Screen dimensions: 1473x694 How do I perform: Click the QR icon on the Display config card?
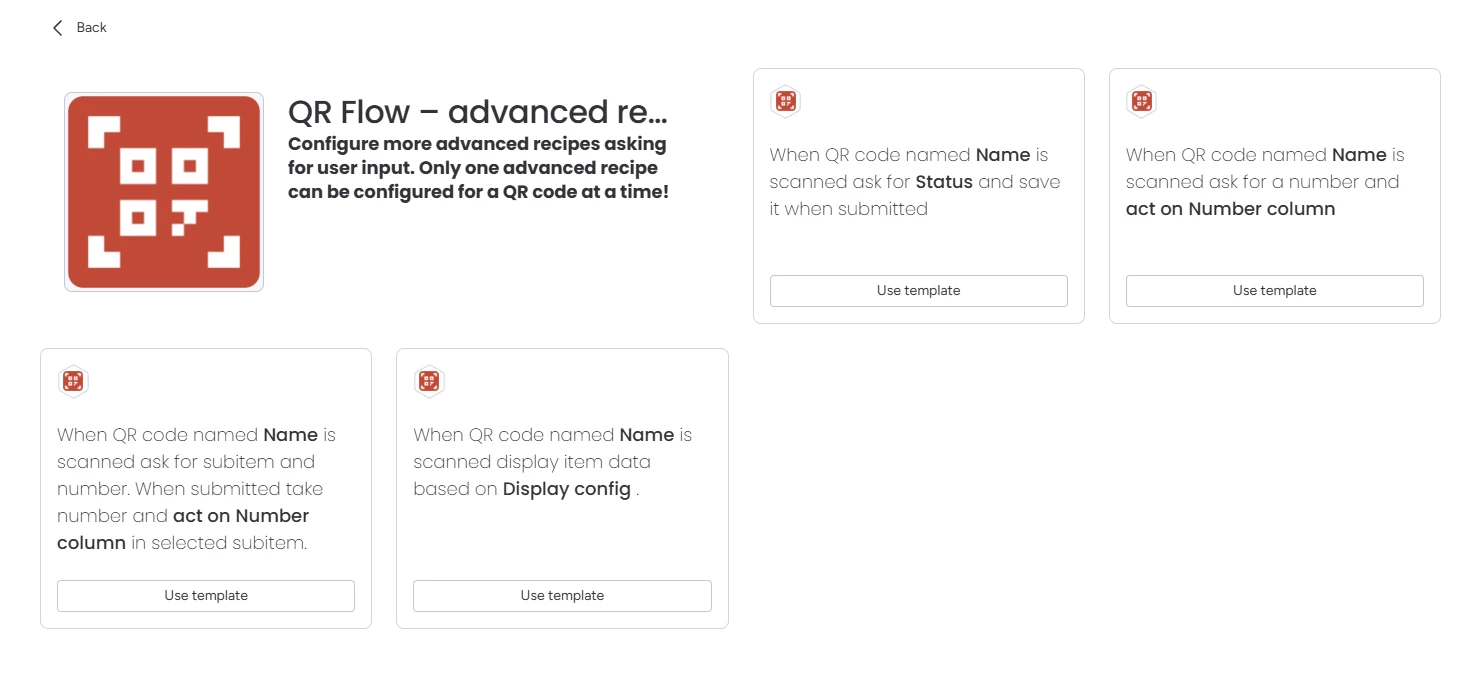click(429, 381)
